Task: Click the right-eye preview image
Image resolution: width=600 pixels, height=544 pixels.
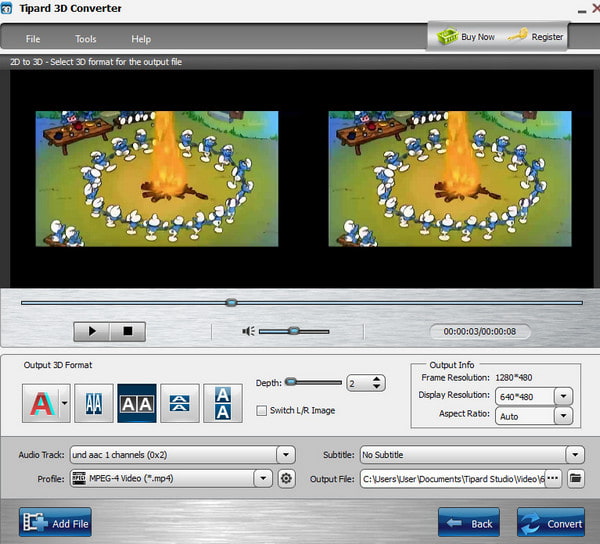Action: 450,179
